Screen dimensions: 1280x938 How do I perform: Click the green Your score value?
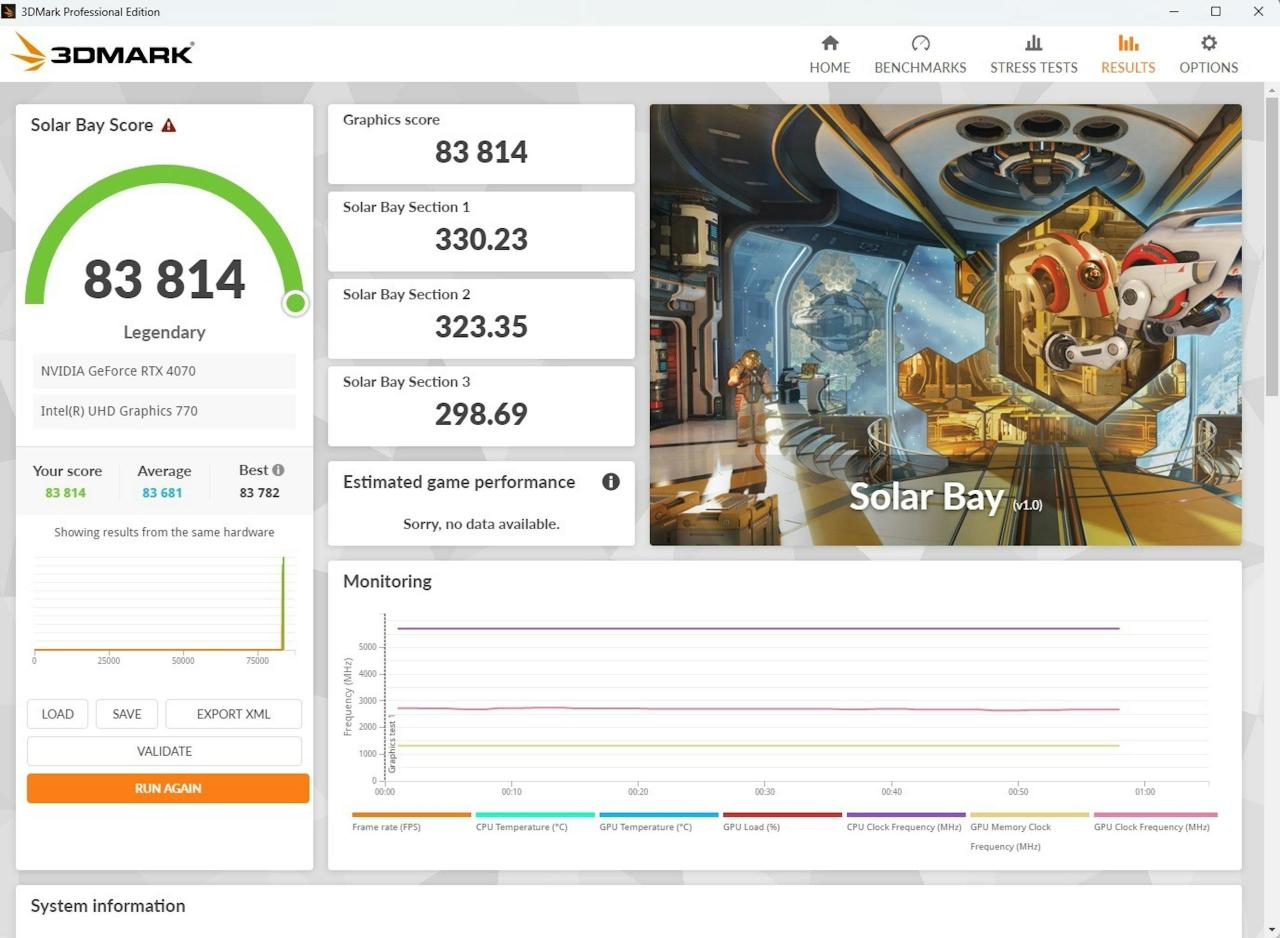[65, 493]
